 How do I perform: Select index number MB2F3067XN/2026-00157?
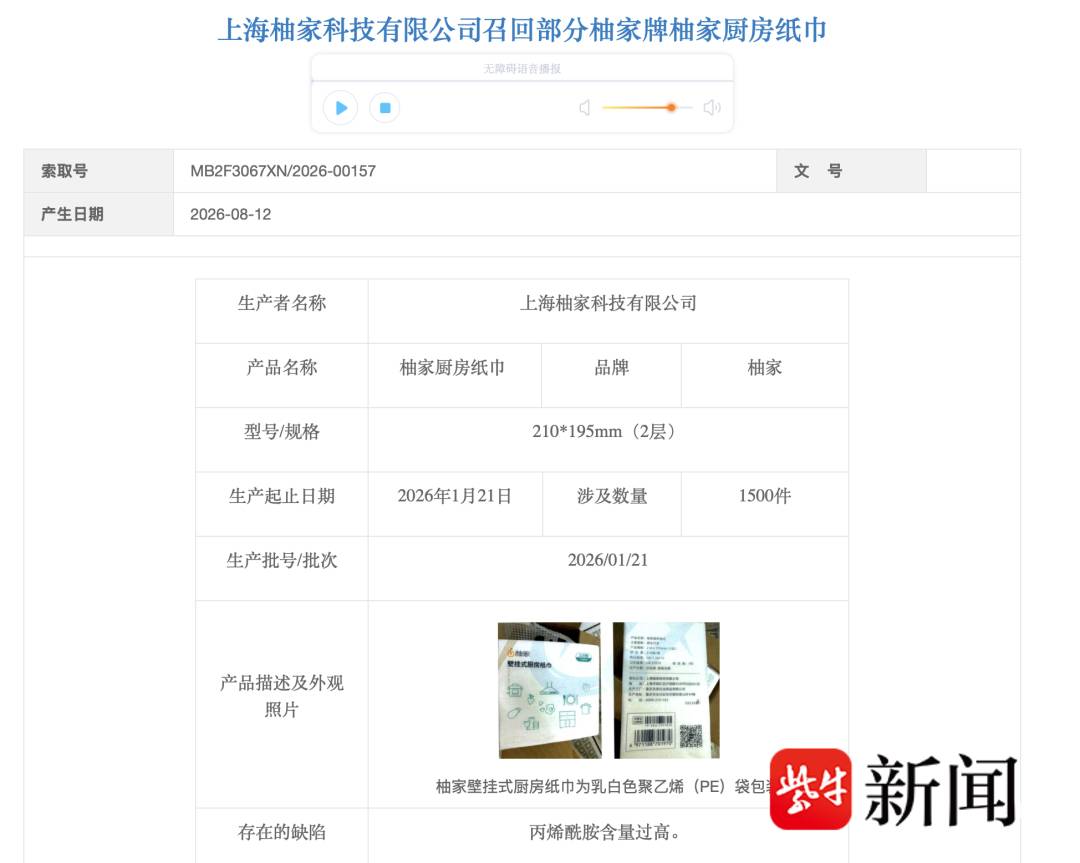[x=283, y=171]
